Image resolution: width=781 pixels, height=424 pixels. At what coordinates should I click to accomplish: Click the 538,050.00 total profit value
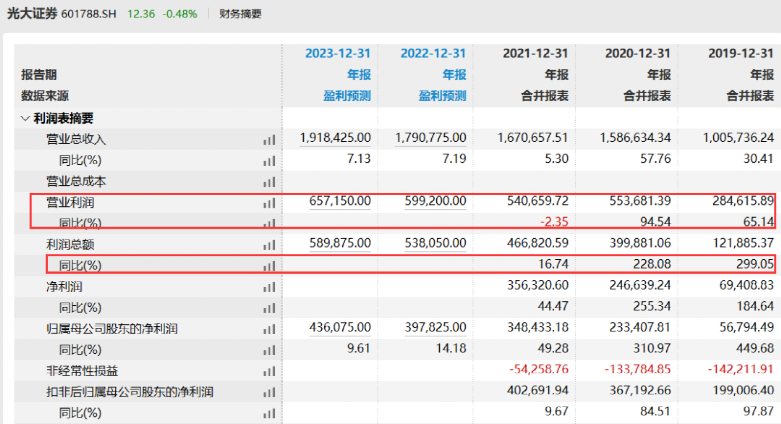pyautogui.click(x=435, y=243)
